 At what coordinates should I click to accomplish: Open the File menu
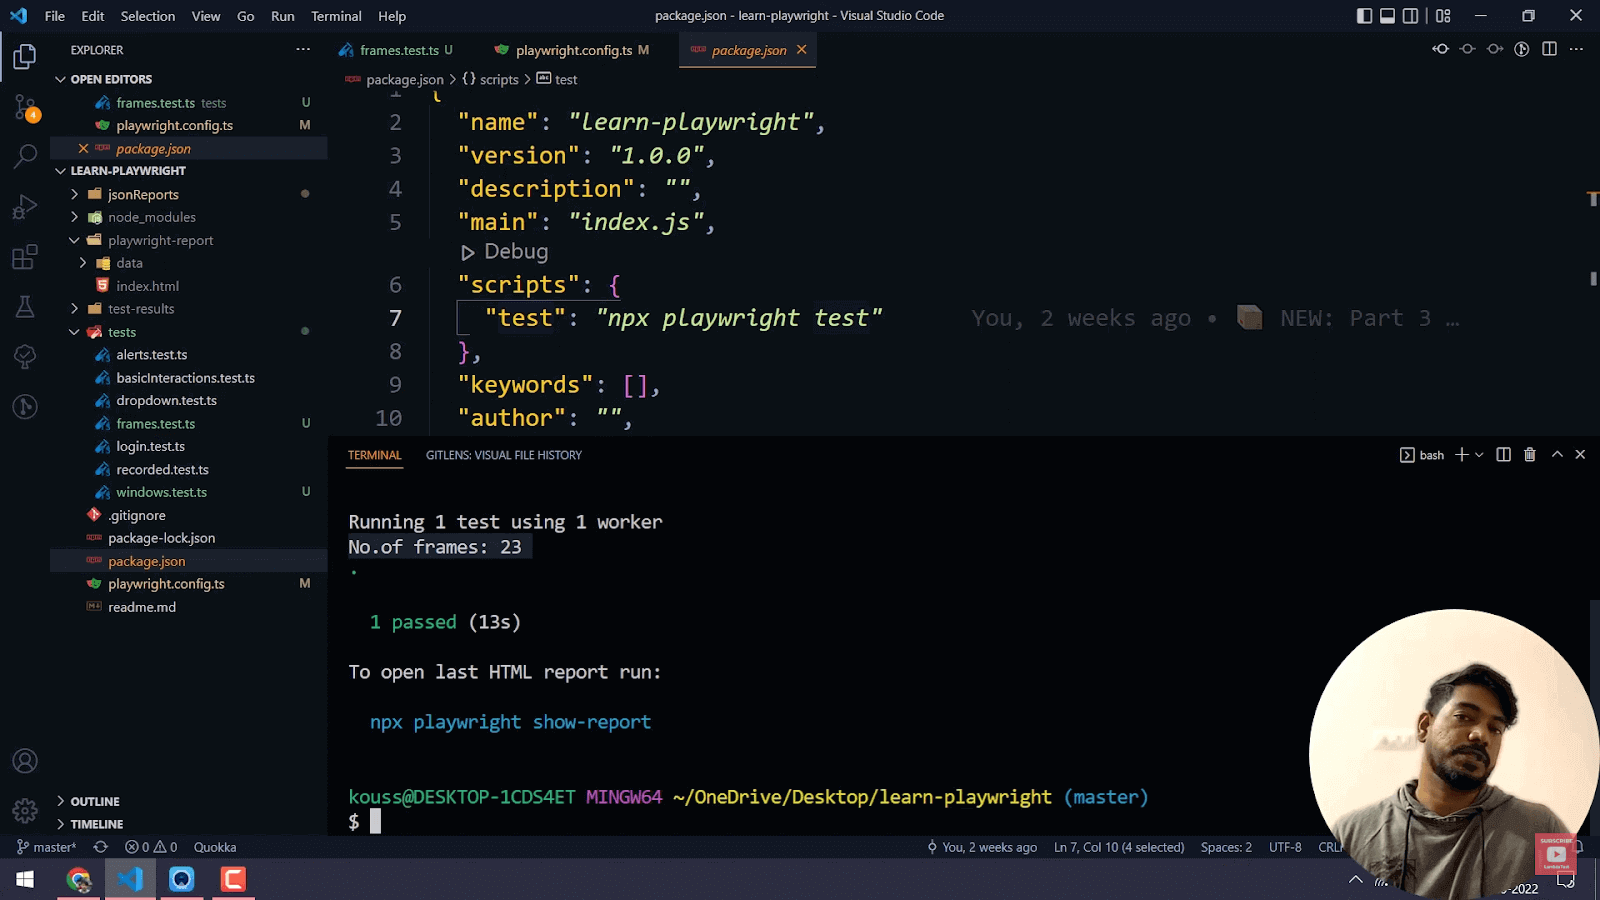tap(55, 16)
